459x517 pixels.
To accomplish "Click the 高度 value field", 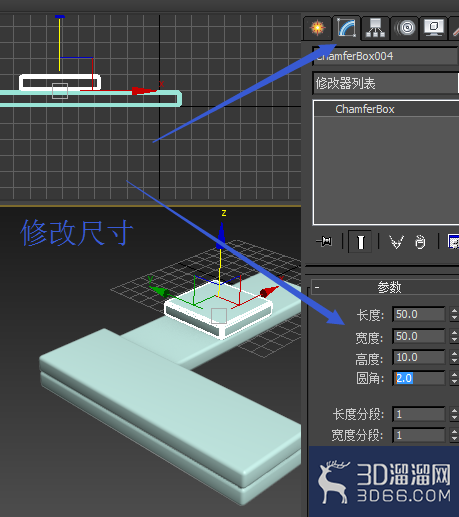I will pos(419,357).
